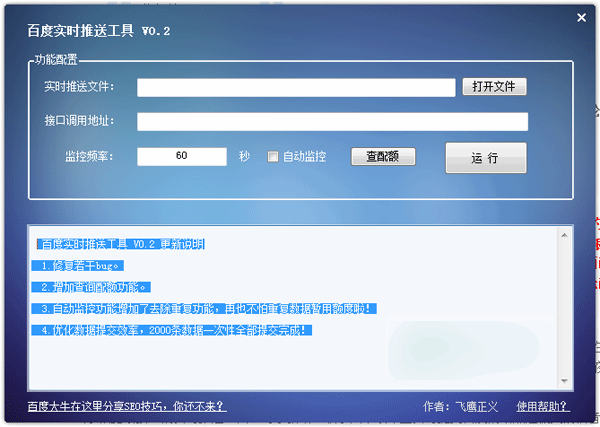600x427 pixels.
Task: Focus the 实时推送文件 input field
Action: (296, 88)
